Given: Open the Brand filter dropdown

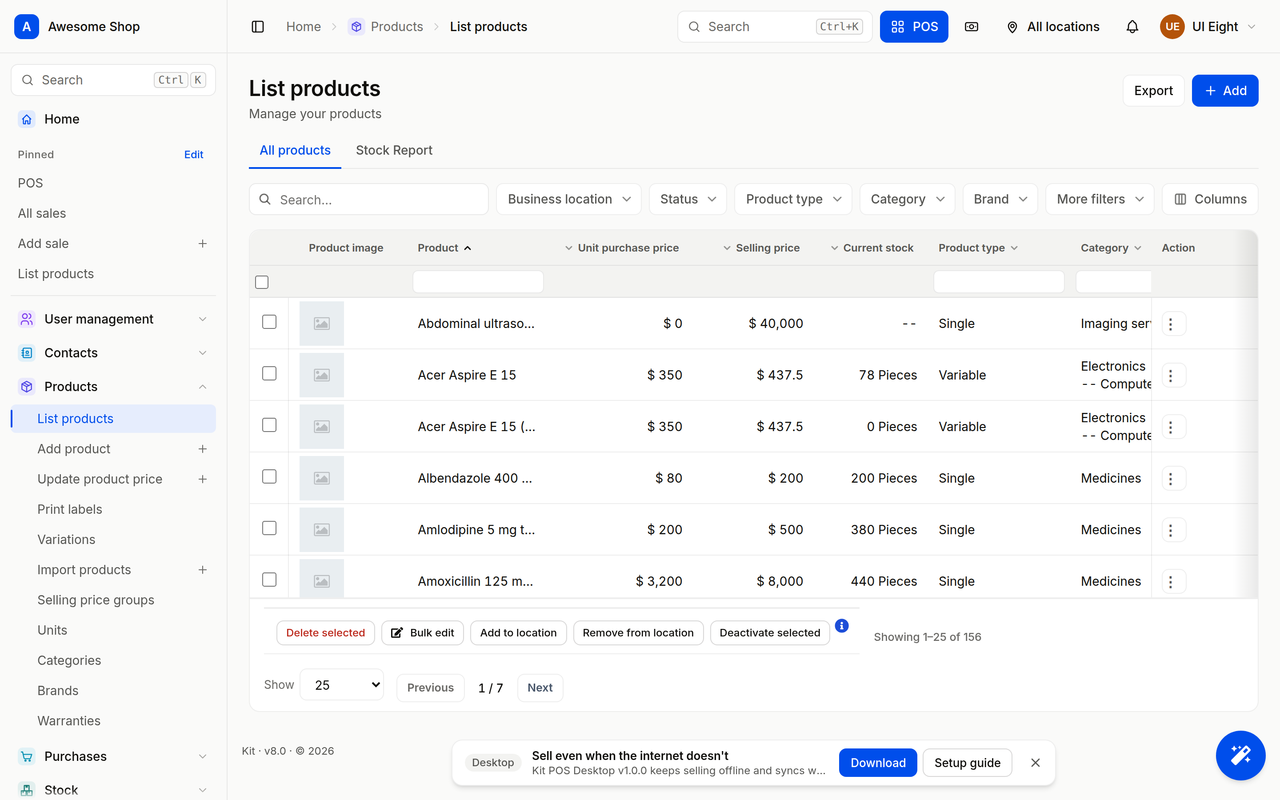Looking at the screenshot, I should point(1000,199).
